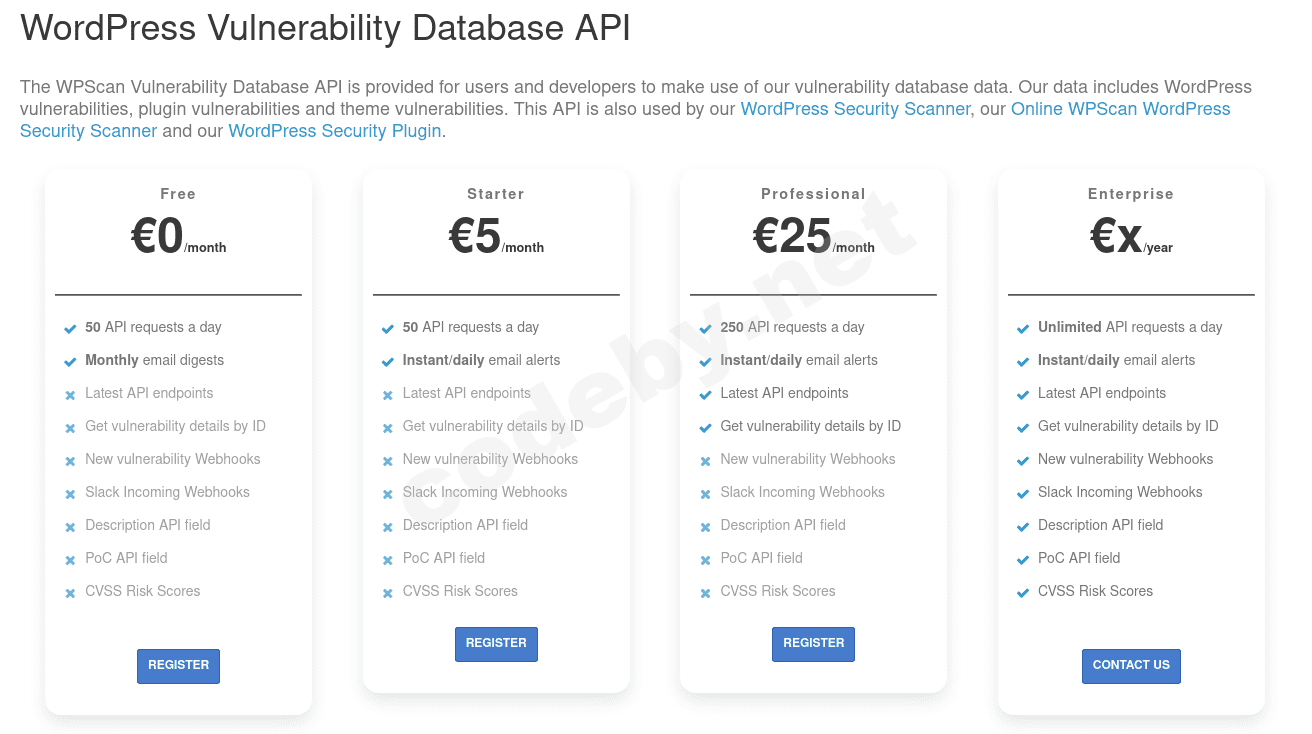Click X icon next to Free plan's CVSS Risk Scores

pos(70,593)
